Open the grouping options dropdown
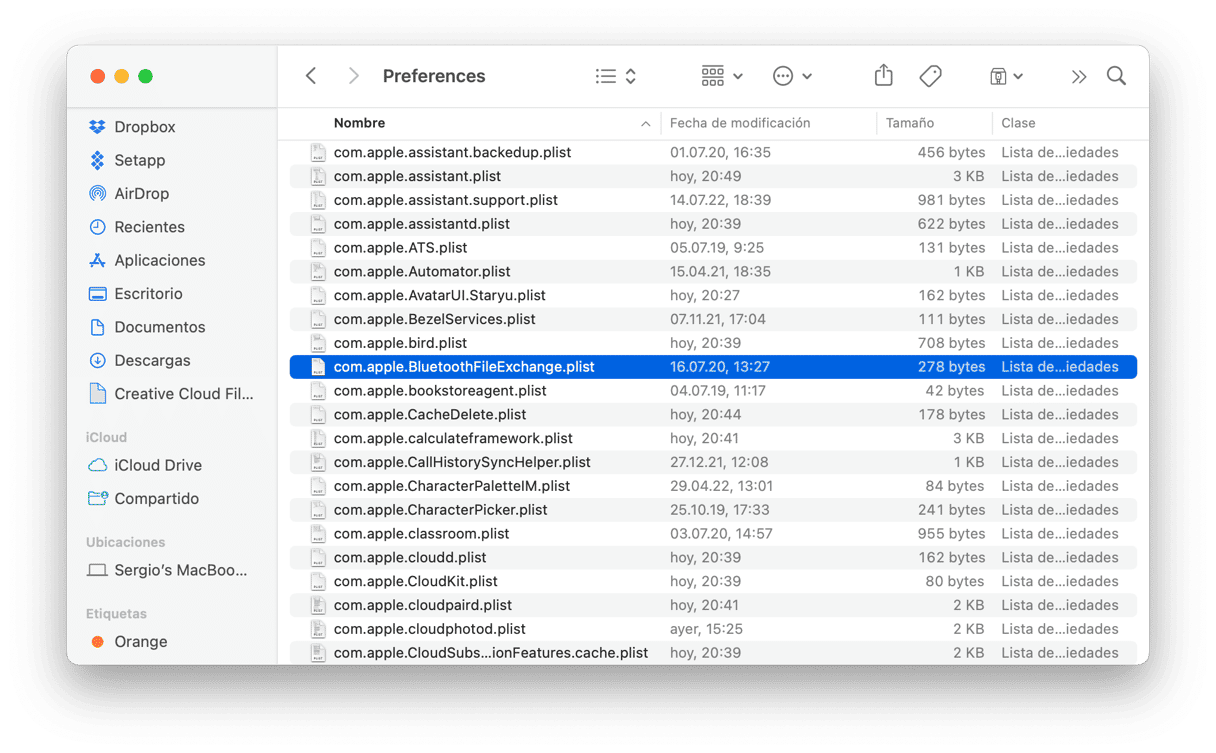 [721, 76]
